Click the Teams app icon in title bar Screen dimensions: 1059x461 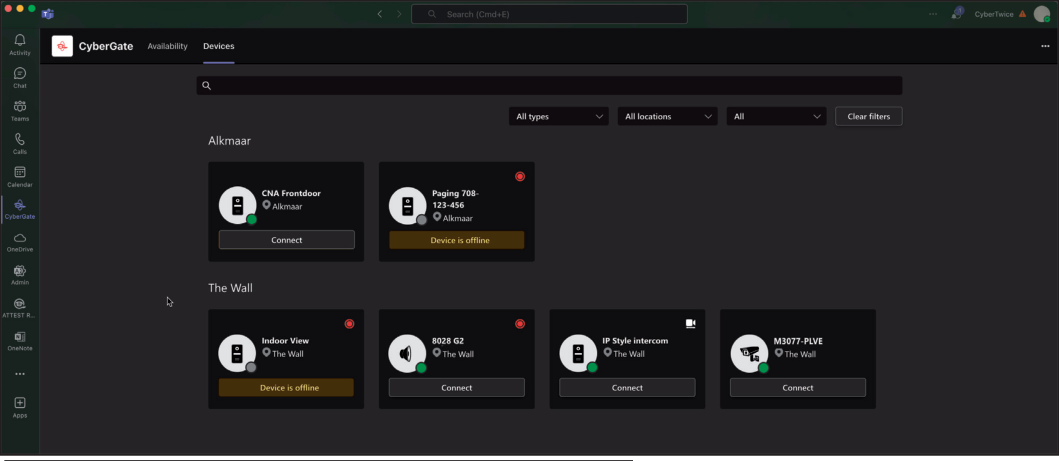pyautogui.click(x=47, y=14)
